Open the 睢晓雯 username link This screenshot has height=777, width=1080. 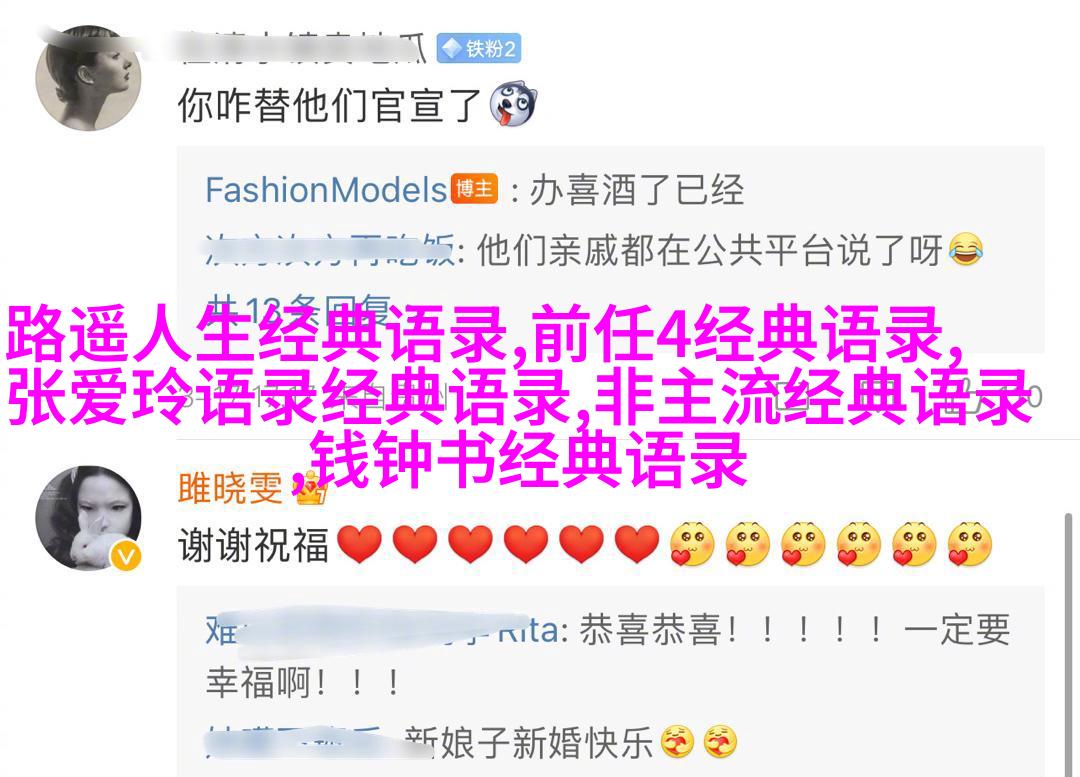(x=230, y=488)
